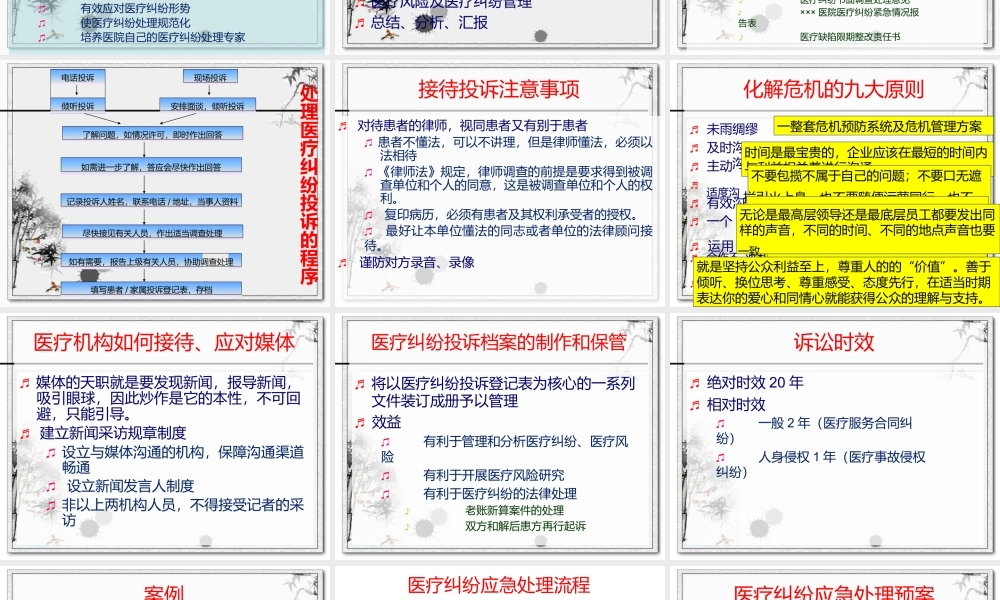Screen dimensions: 1000x600
Task: Click the 谨防对方录音、录像 bullet
Action: (416, 263)
